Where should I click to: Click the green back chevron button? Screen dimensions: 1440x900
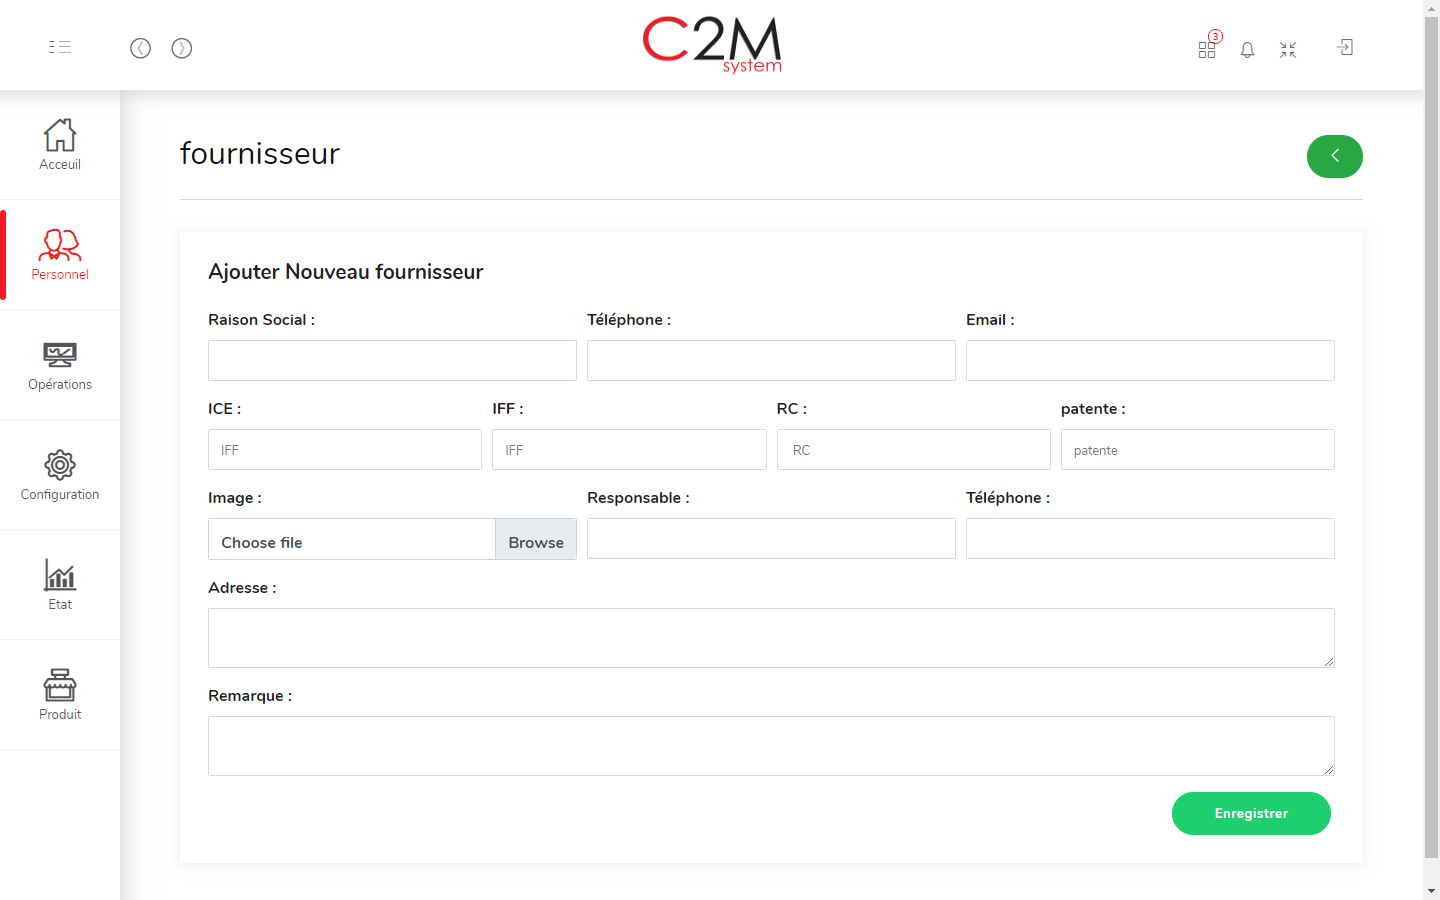click(1334, 156)
